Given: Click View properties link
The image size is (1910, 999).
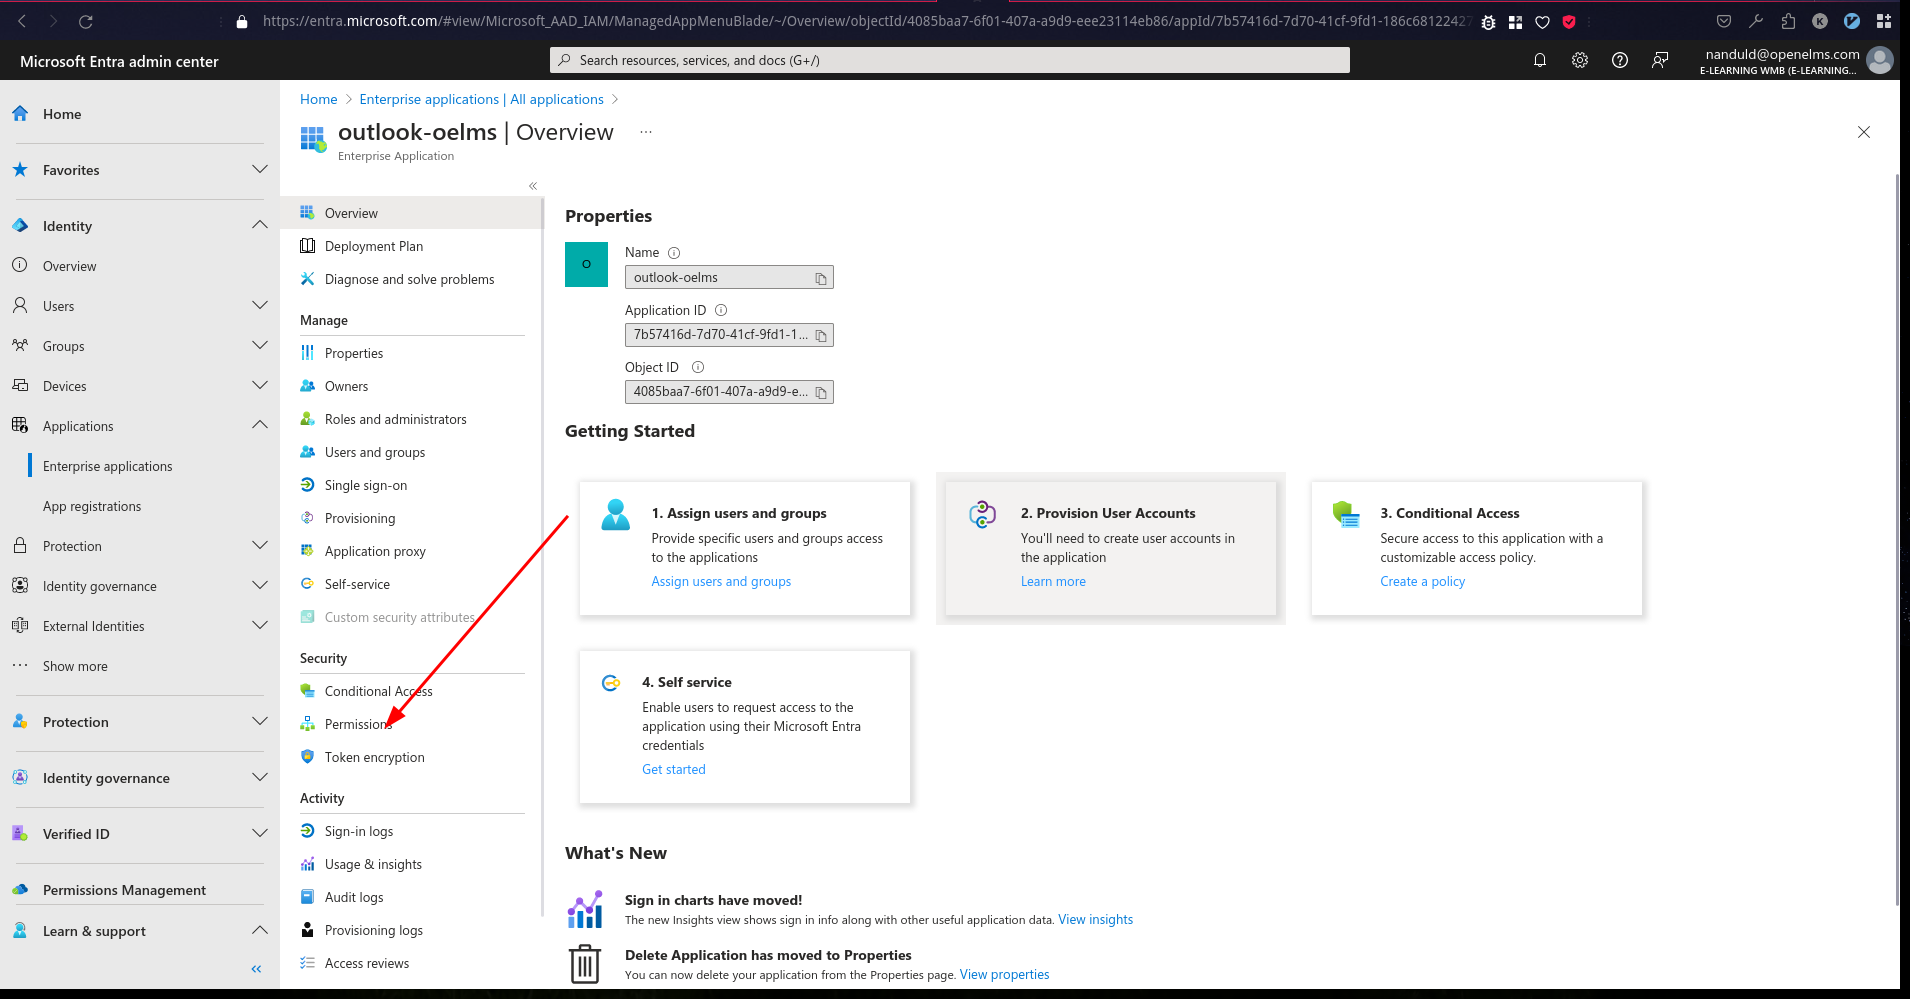Looking at the screenshot, I should 1004,975.
